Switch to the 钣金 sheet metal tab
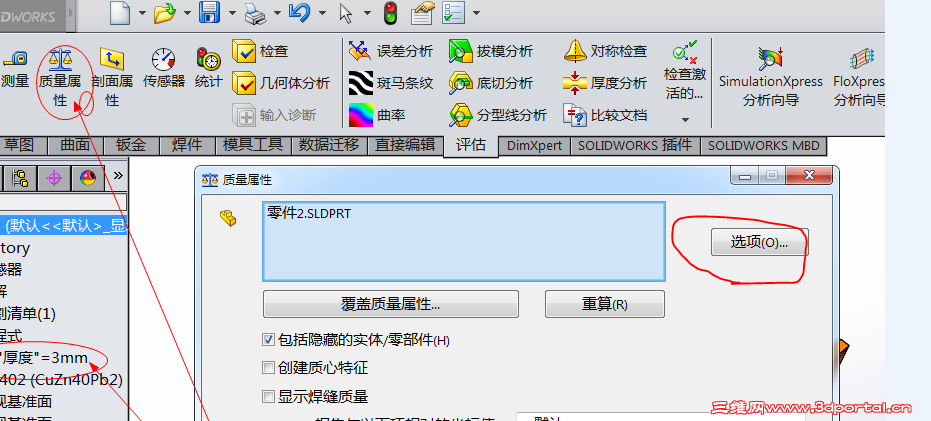Image resolution: width=931 pixels, height=421 pixels. tap(131, 145)
